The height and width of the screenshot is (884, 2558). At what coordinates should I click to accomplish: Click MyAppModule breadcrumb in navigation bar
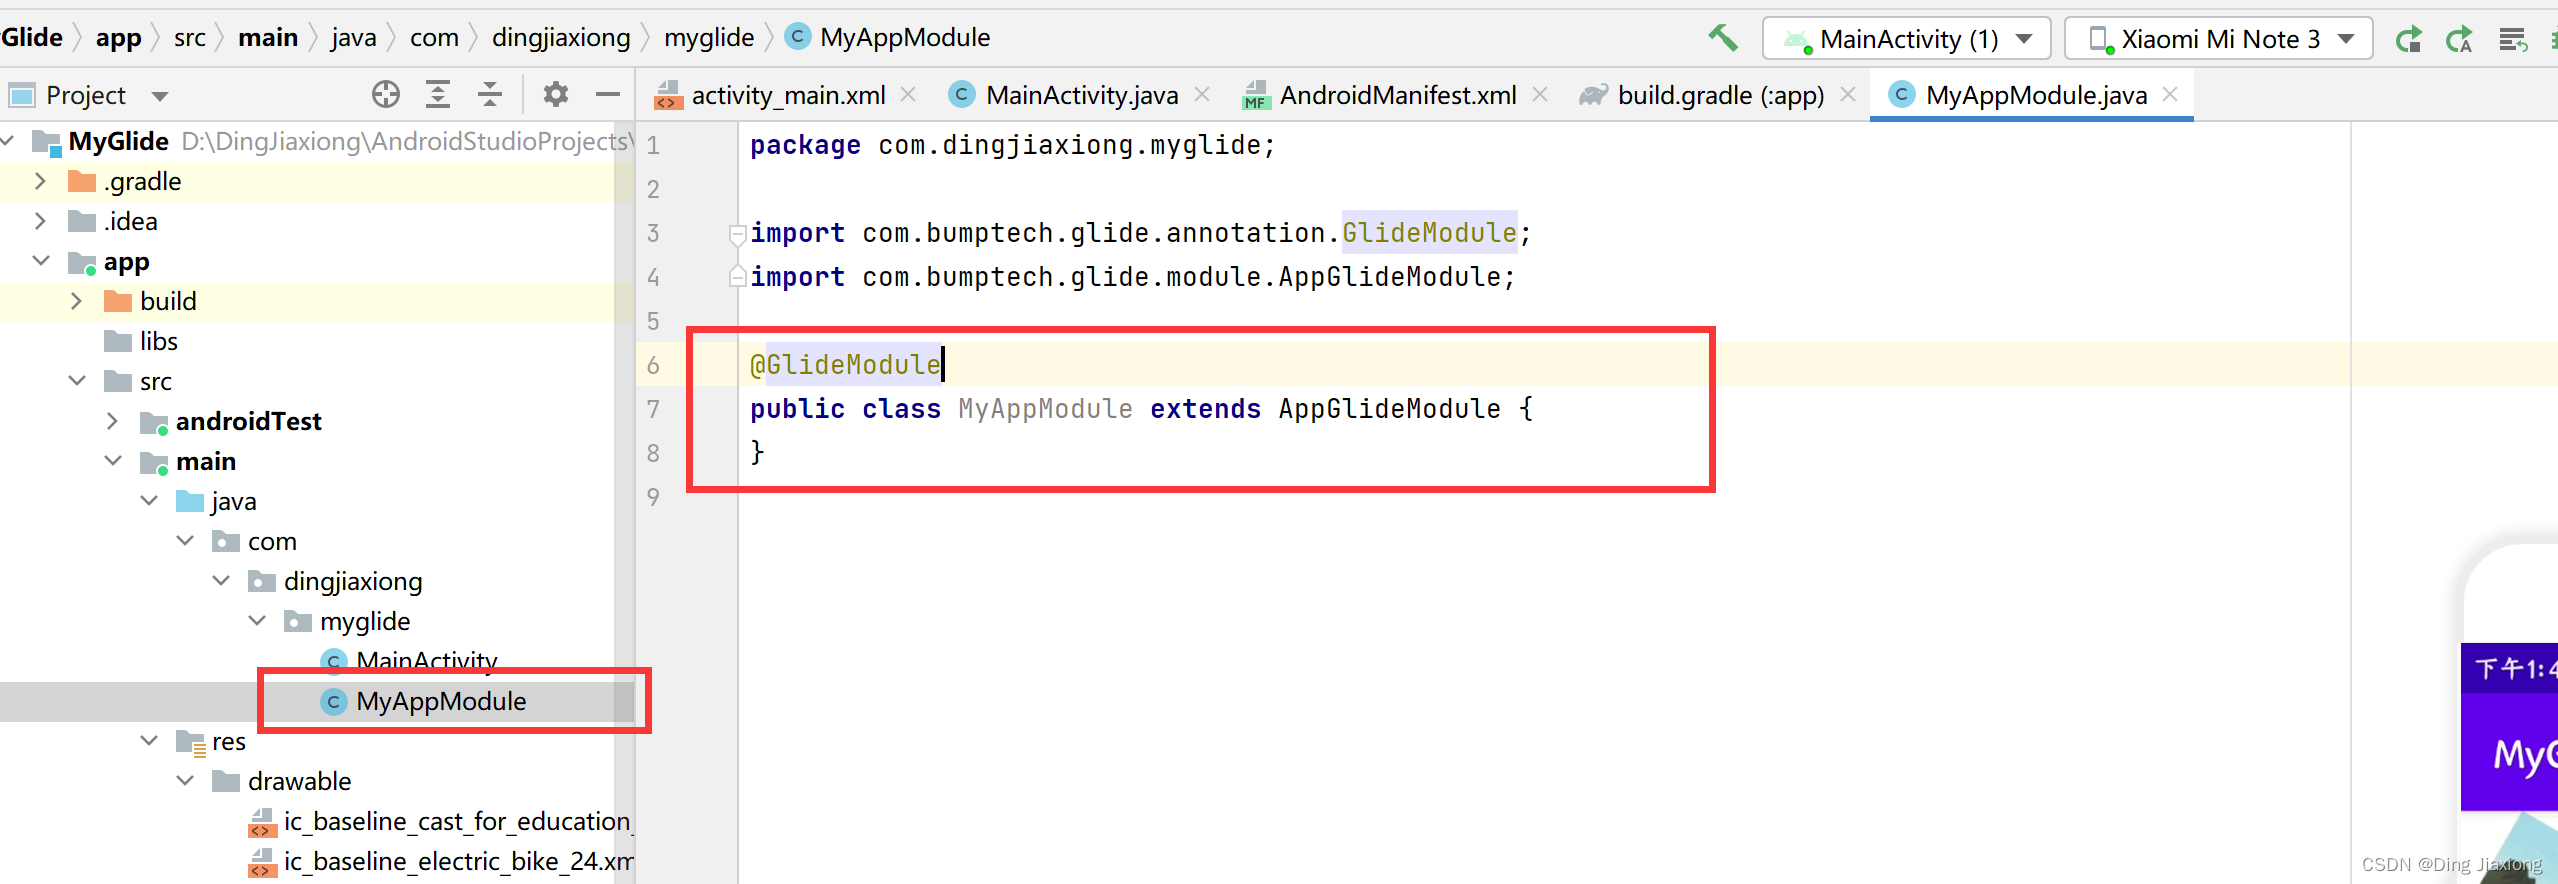pyautogui.click(x=888, y=38)
